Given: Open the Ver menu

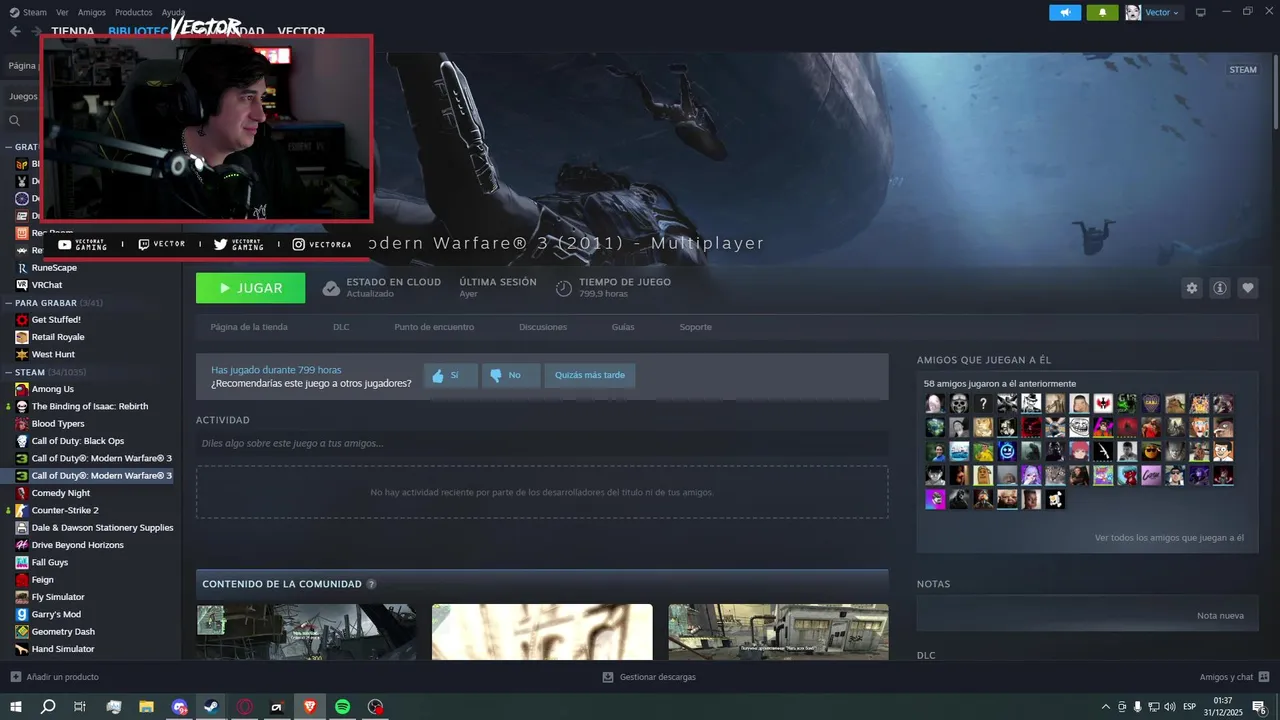Looking at the screenshot, I should (x=62, y=12).
